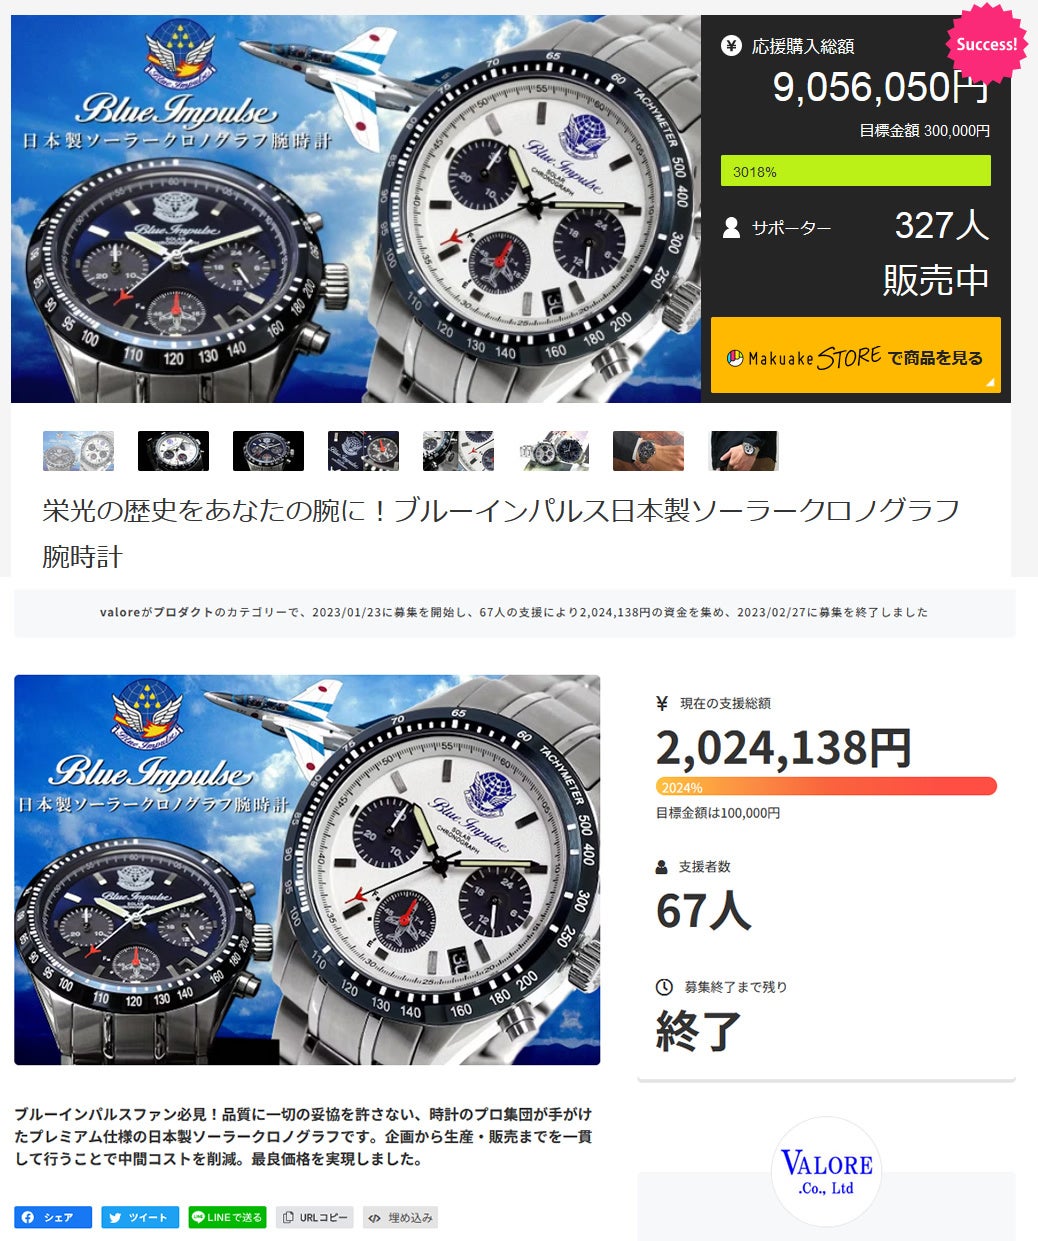The width and height of the screenshot is (1038, 1241).
Task: Click the pink Success! badge
Action: (x=986, y=44)
